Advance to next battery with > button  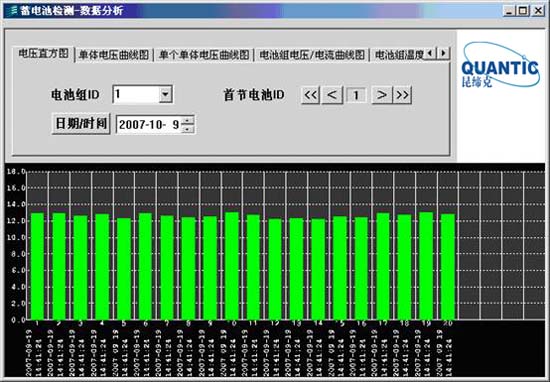coord(382,95)
